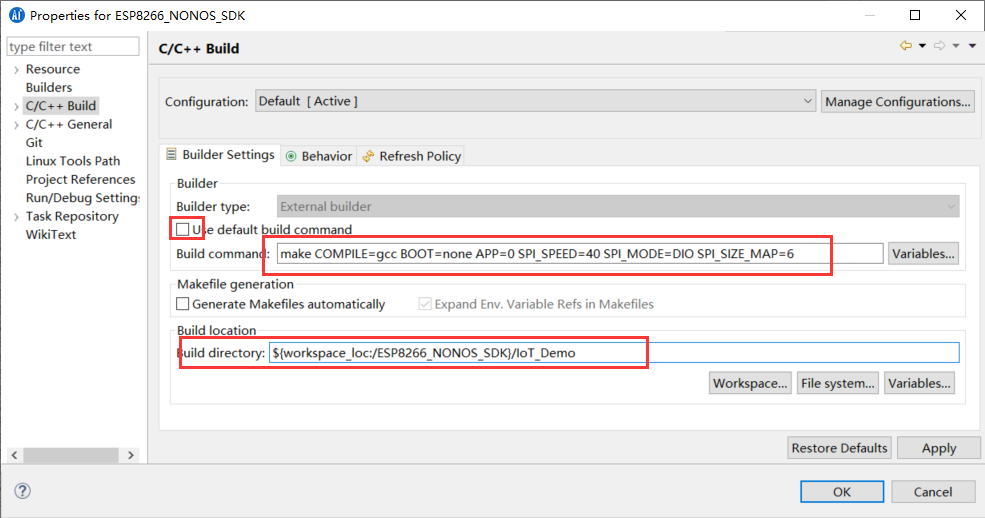Screen dimensions: 985x518
Task: Click the Manage Configurations button
Action: tap(897, 101)
